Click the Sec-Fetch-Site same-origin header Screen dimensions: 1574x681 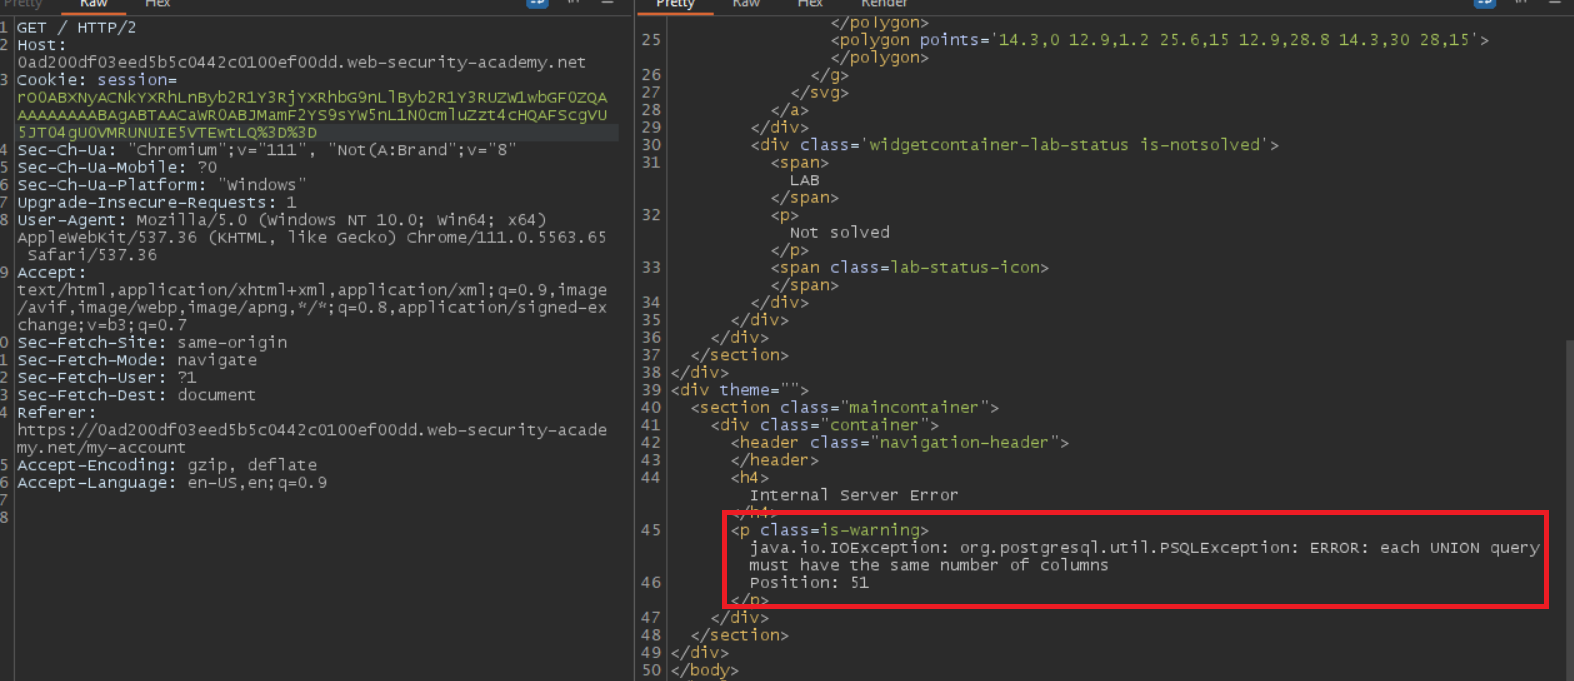(152, 342)
